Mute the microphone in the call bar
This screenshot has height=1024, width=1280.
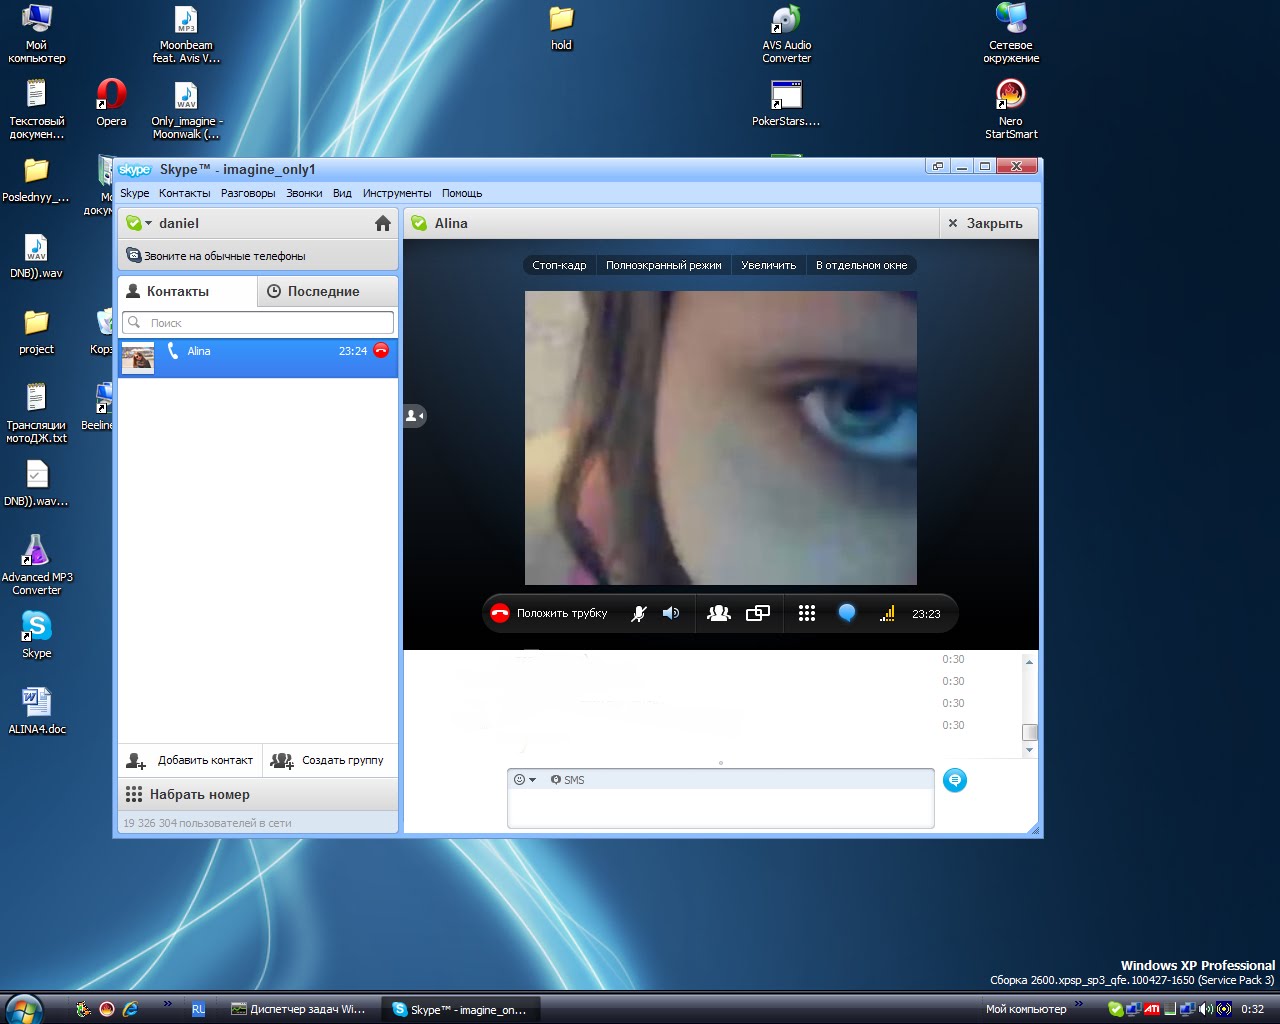(x=639, y=614)
